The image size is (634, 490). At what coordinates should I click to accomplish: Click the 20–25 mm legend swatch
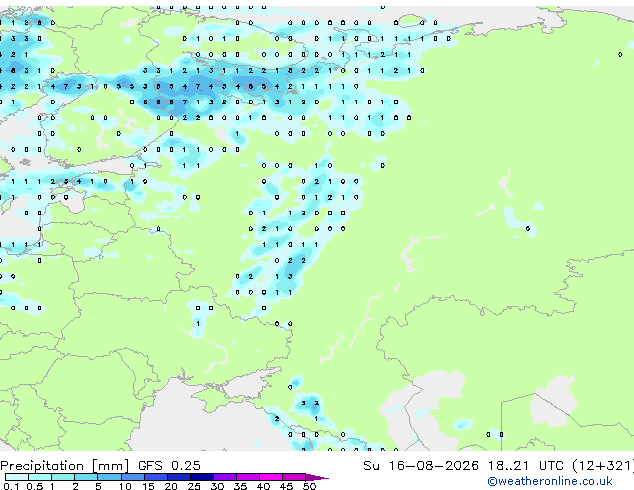pyautogui.click(x=178, y=477)
